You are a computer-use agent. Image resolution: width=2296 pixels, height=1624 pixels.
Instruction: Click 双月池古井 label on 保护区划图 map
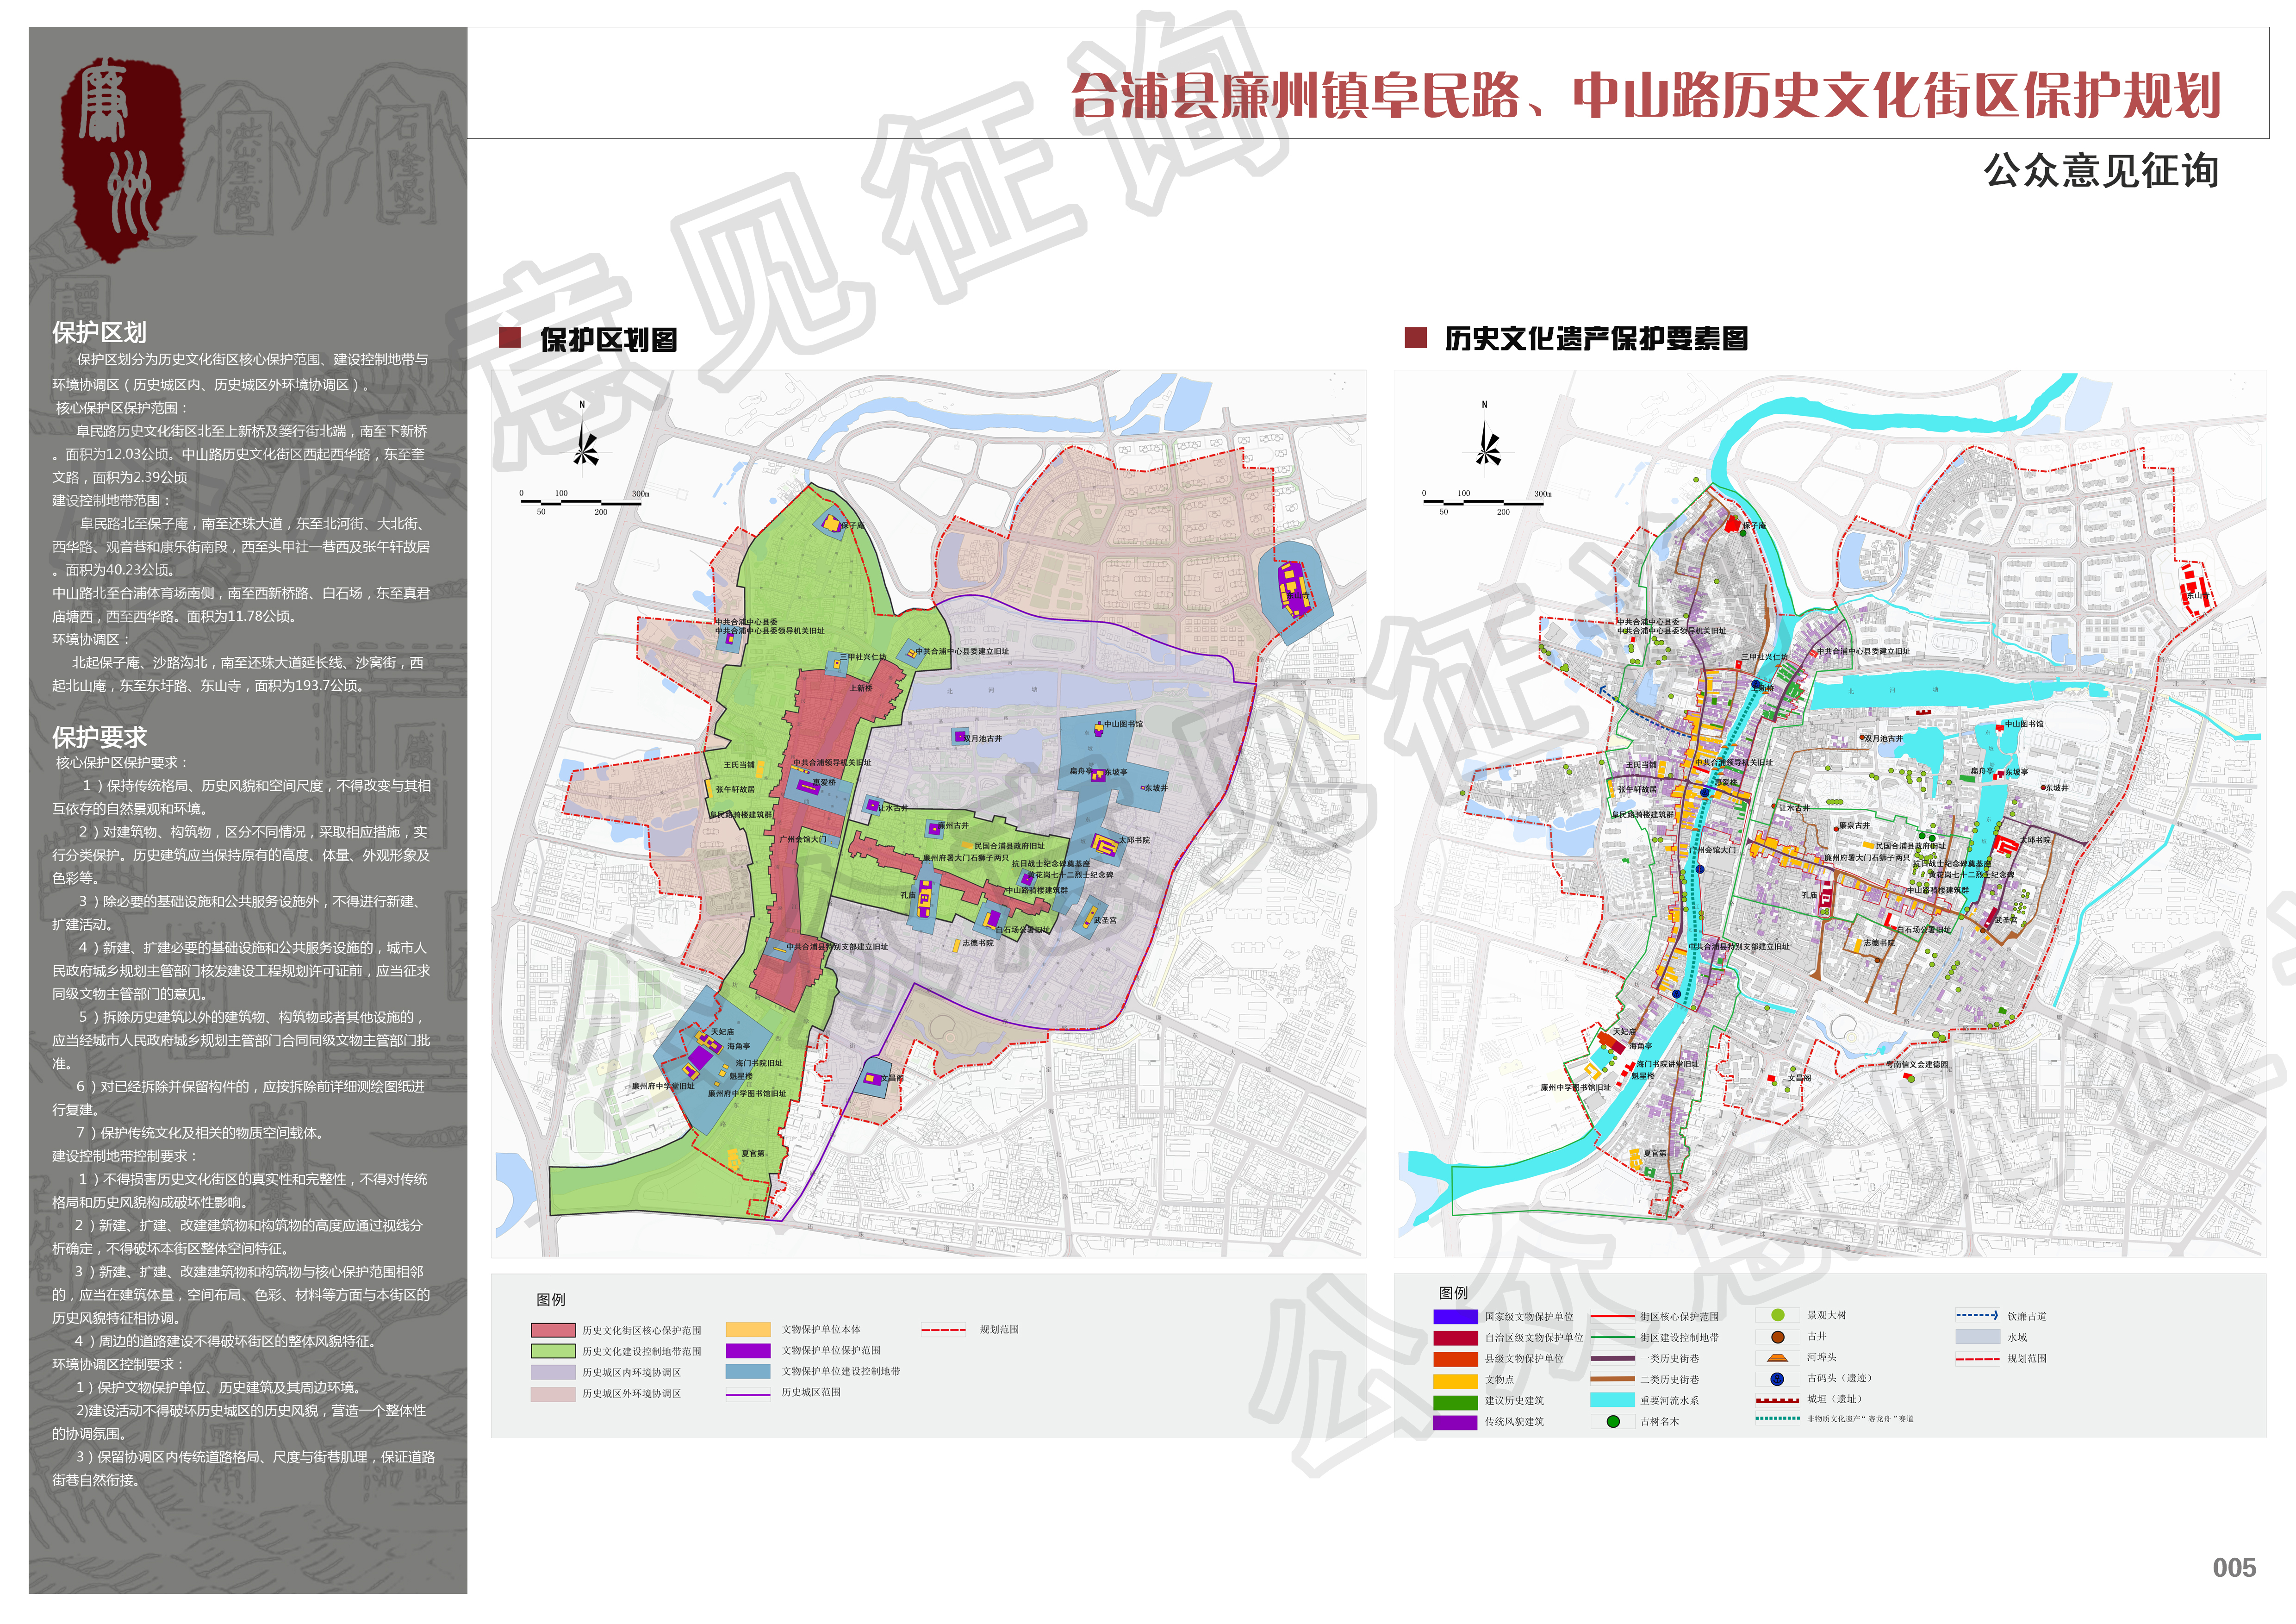point(983,738)
